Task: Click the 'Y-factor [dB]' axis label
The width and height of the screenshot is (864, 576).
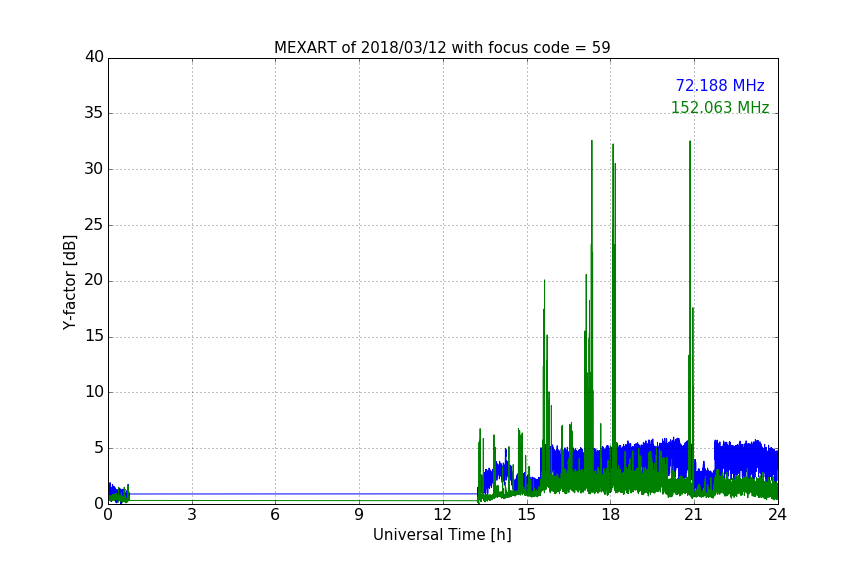Action: 69,282
